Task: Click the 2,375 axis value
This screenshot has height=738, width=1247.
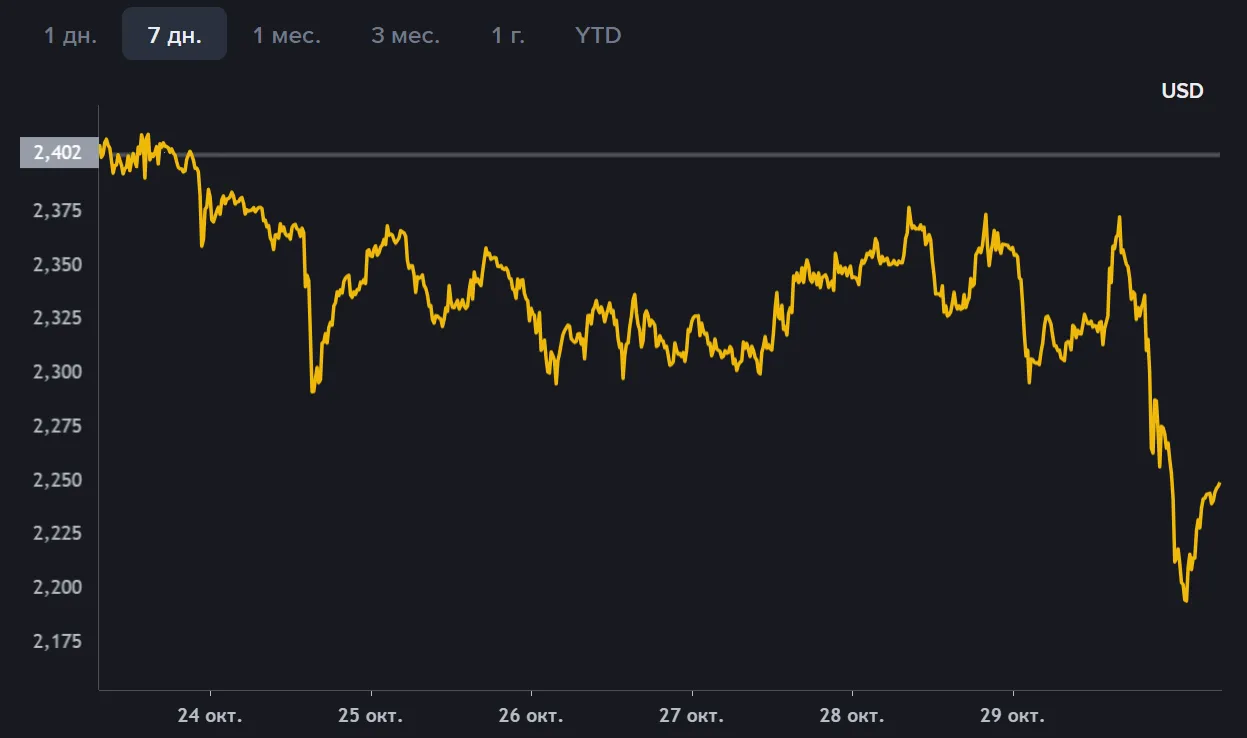Action: [x=58, y=210]
